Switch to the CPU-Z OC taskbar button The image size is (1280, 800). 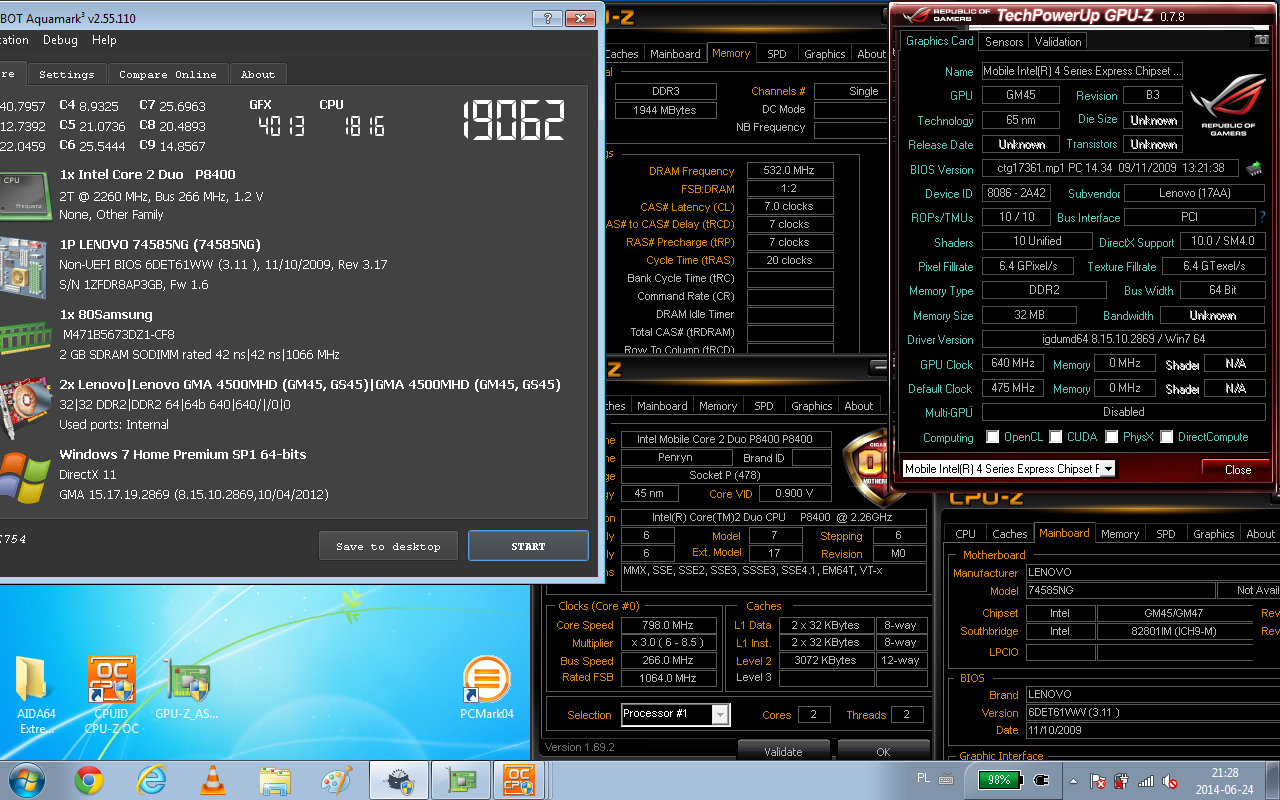point(518,779)
